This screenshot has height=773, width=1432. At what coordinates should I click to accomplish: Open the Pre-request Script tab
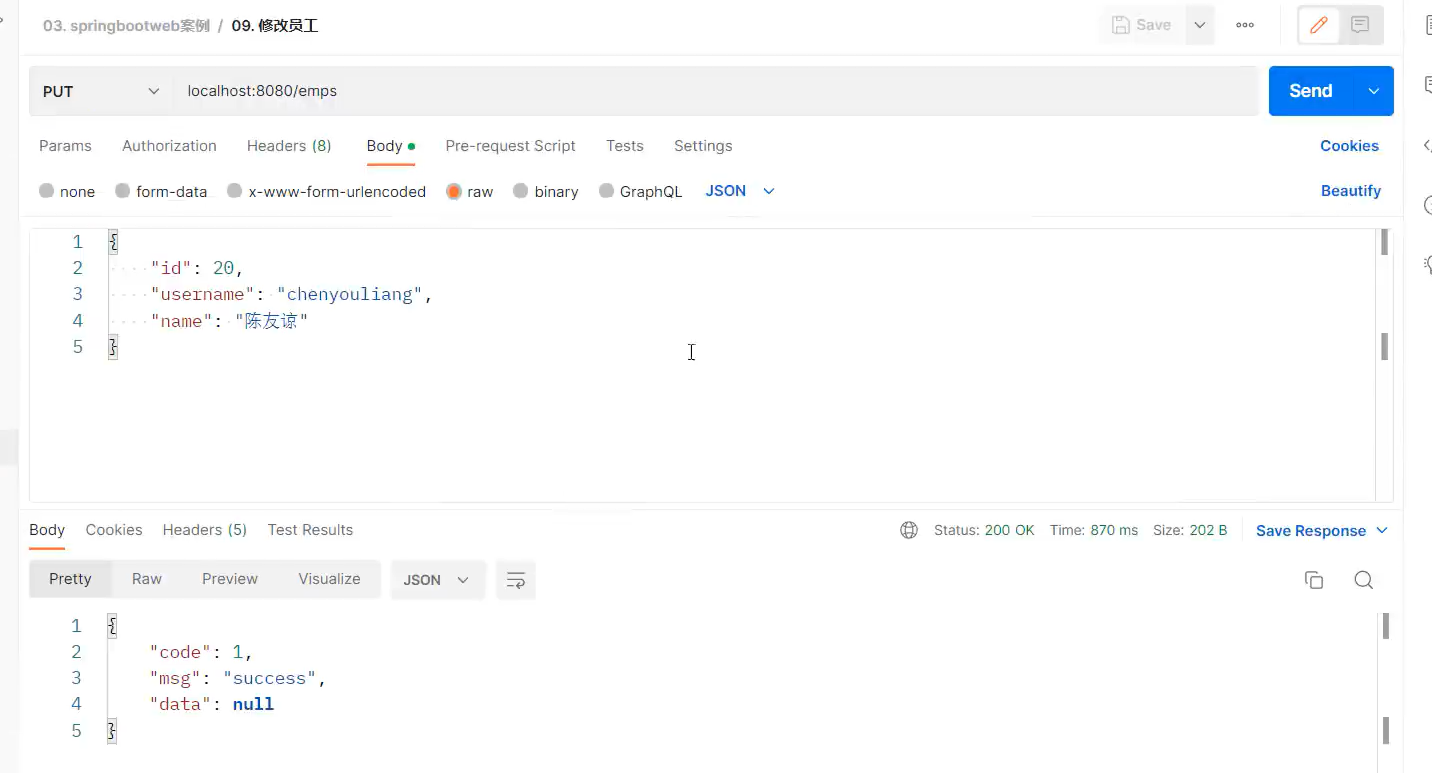[x=510, y=146]
